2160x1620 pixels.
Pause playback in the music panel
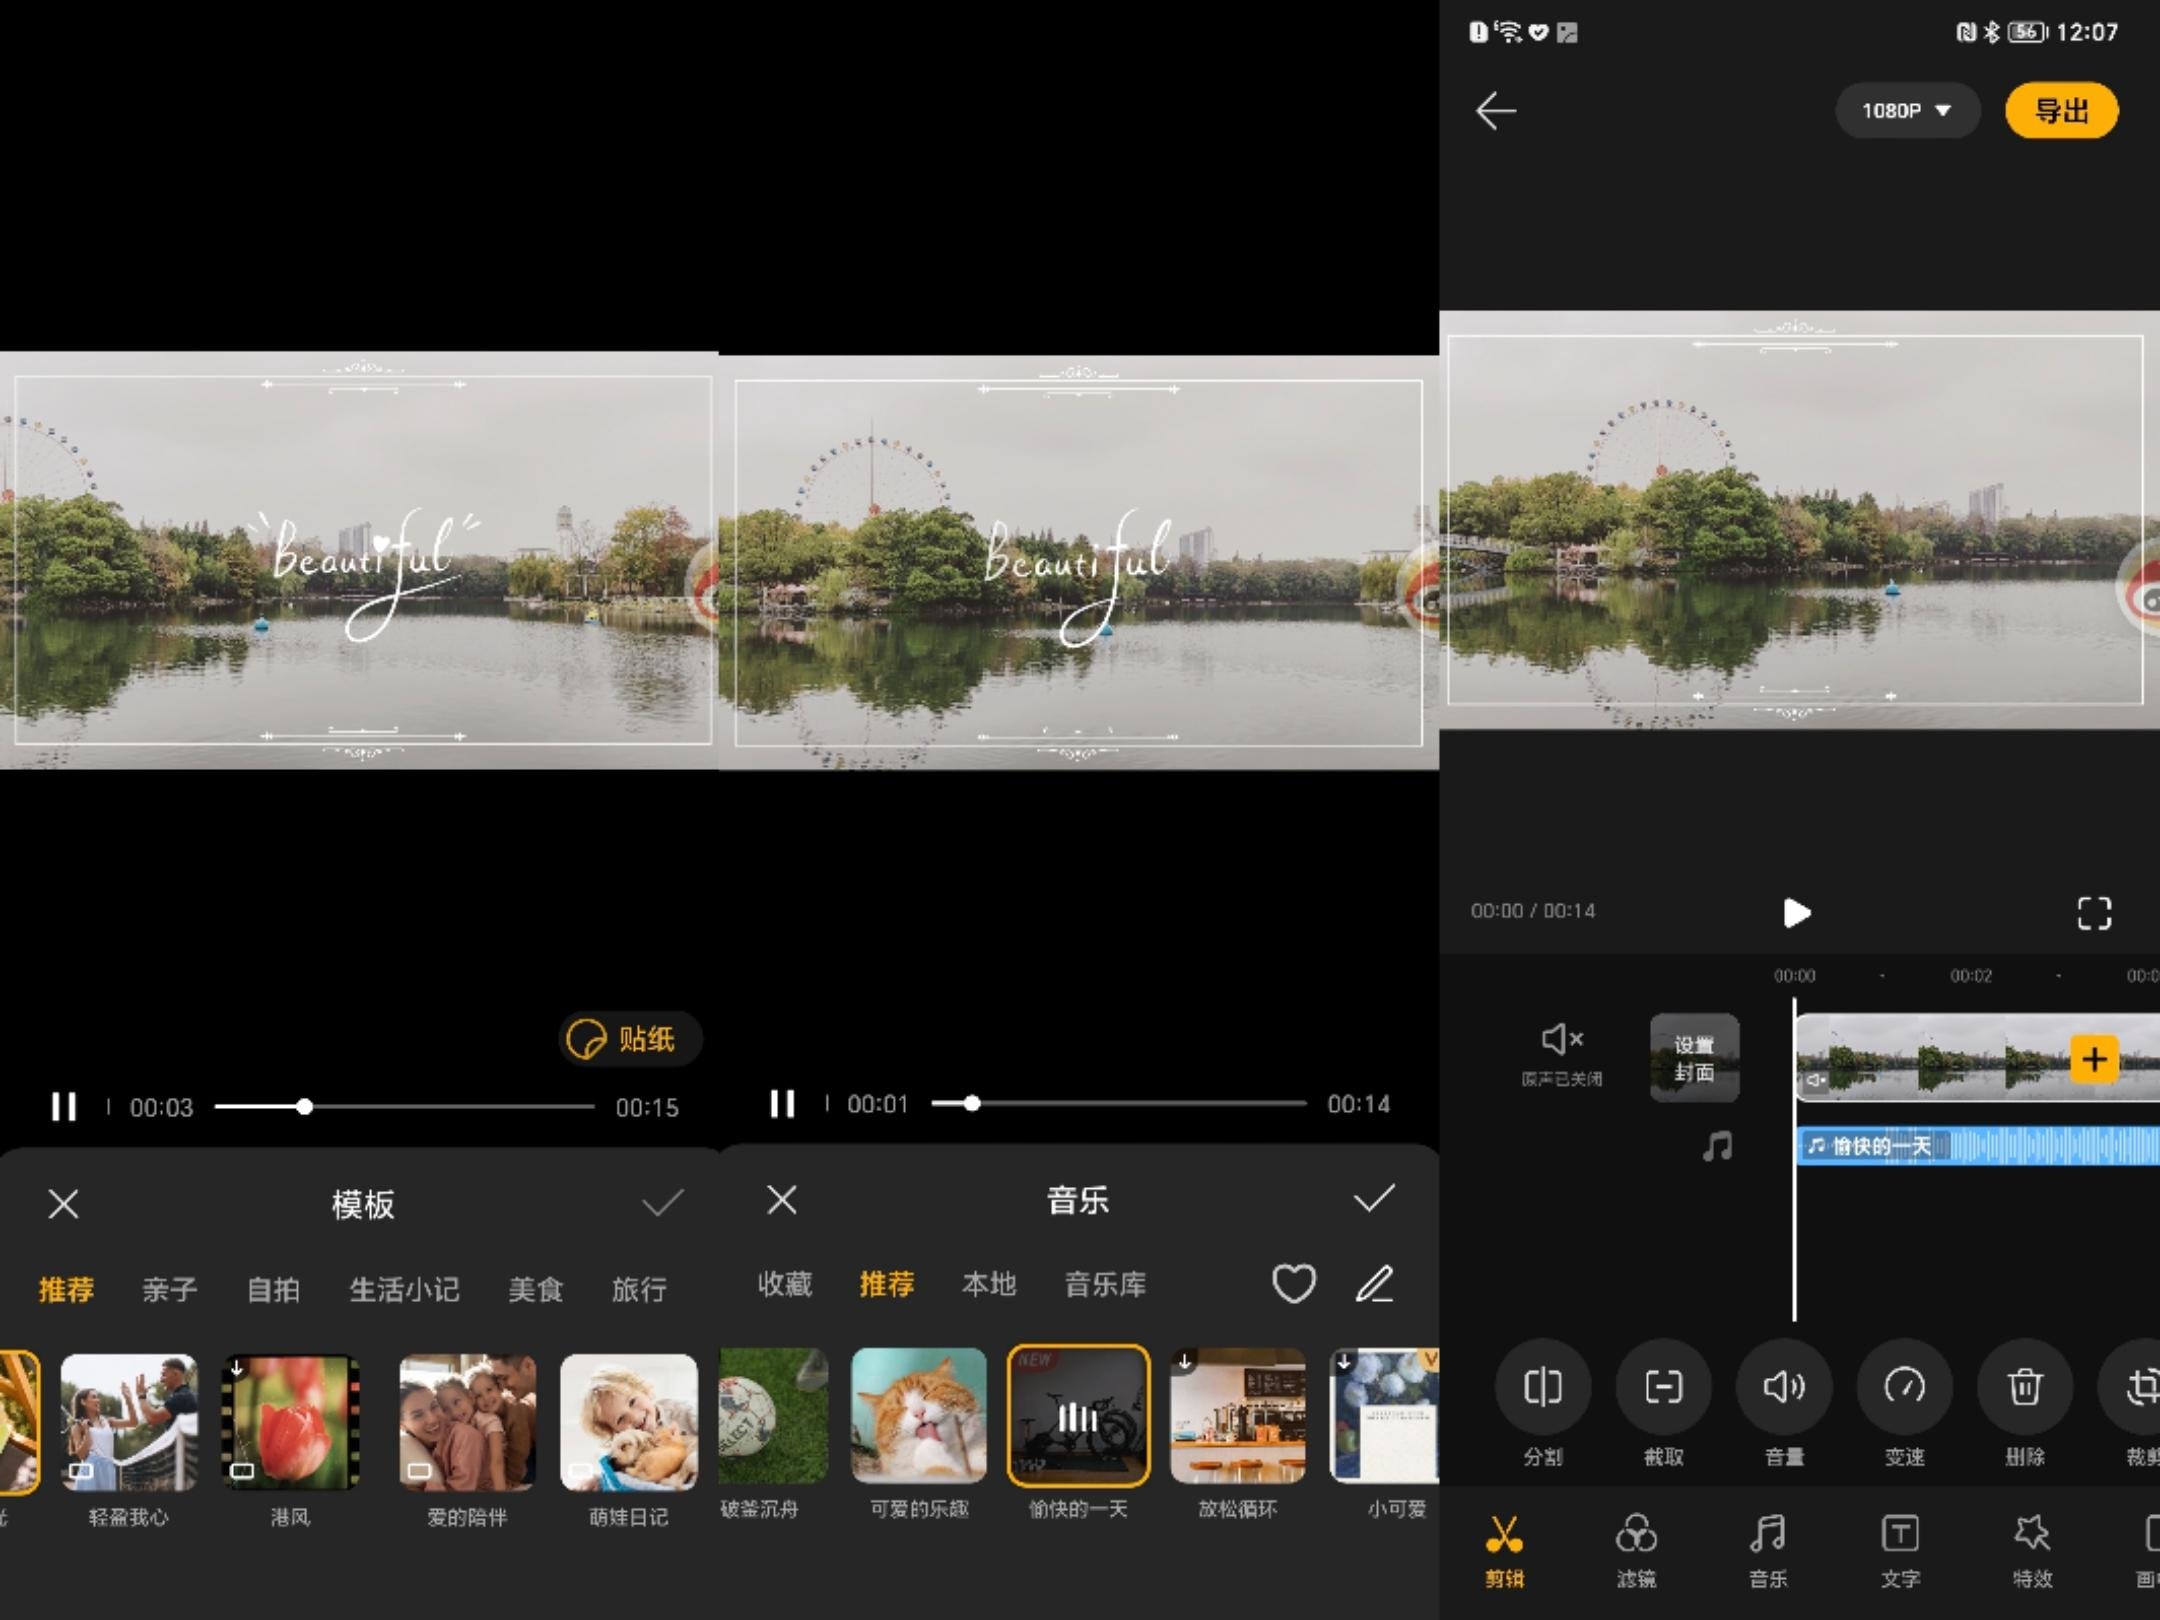tap(782, 1104)
